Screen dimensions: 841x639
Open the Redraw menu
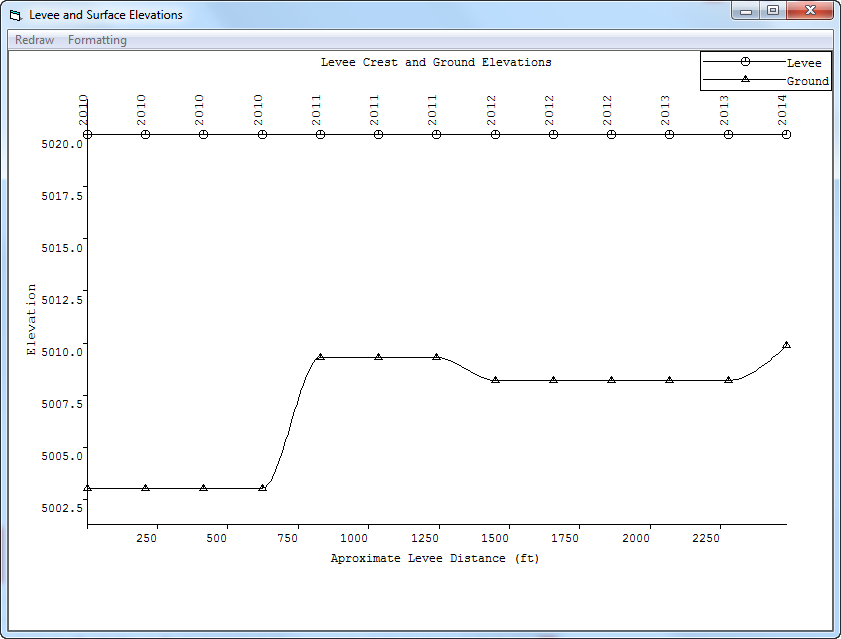tap(34, 40)
